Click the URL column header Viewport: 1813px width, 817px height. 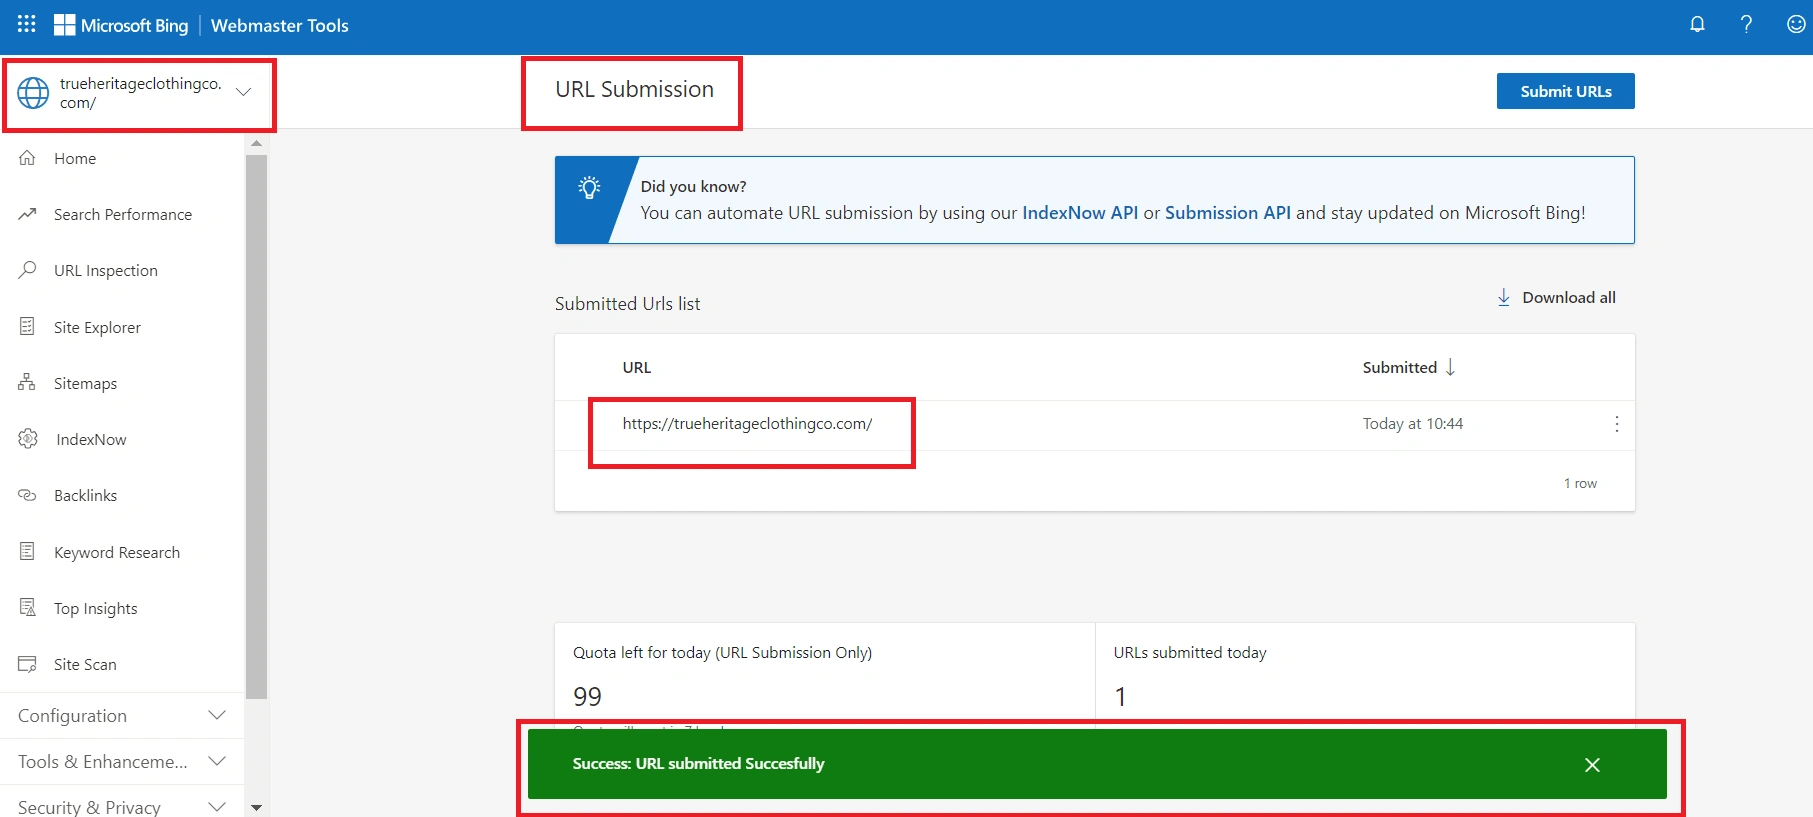(637, 367)
